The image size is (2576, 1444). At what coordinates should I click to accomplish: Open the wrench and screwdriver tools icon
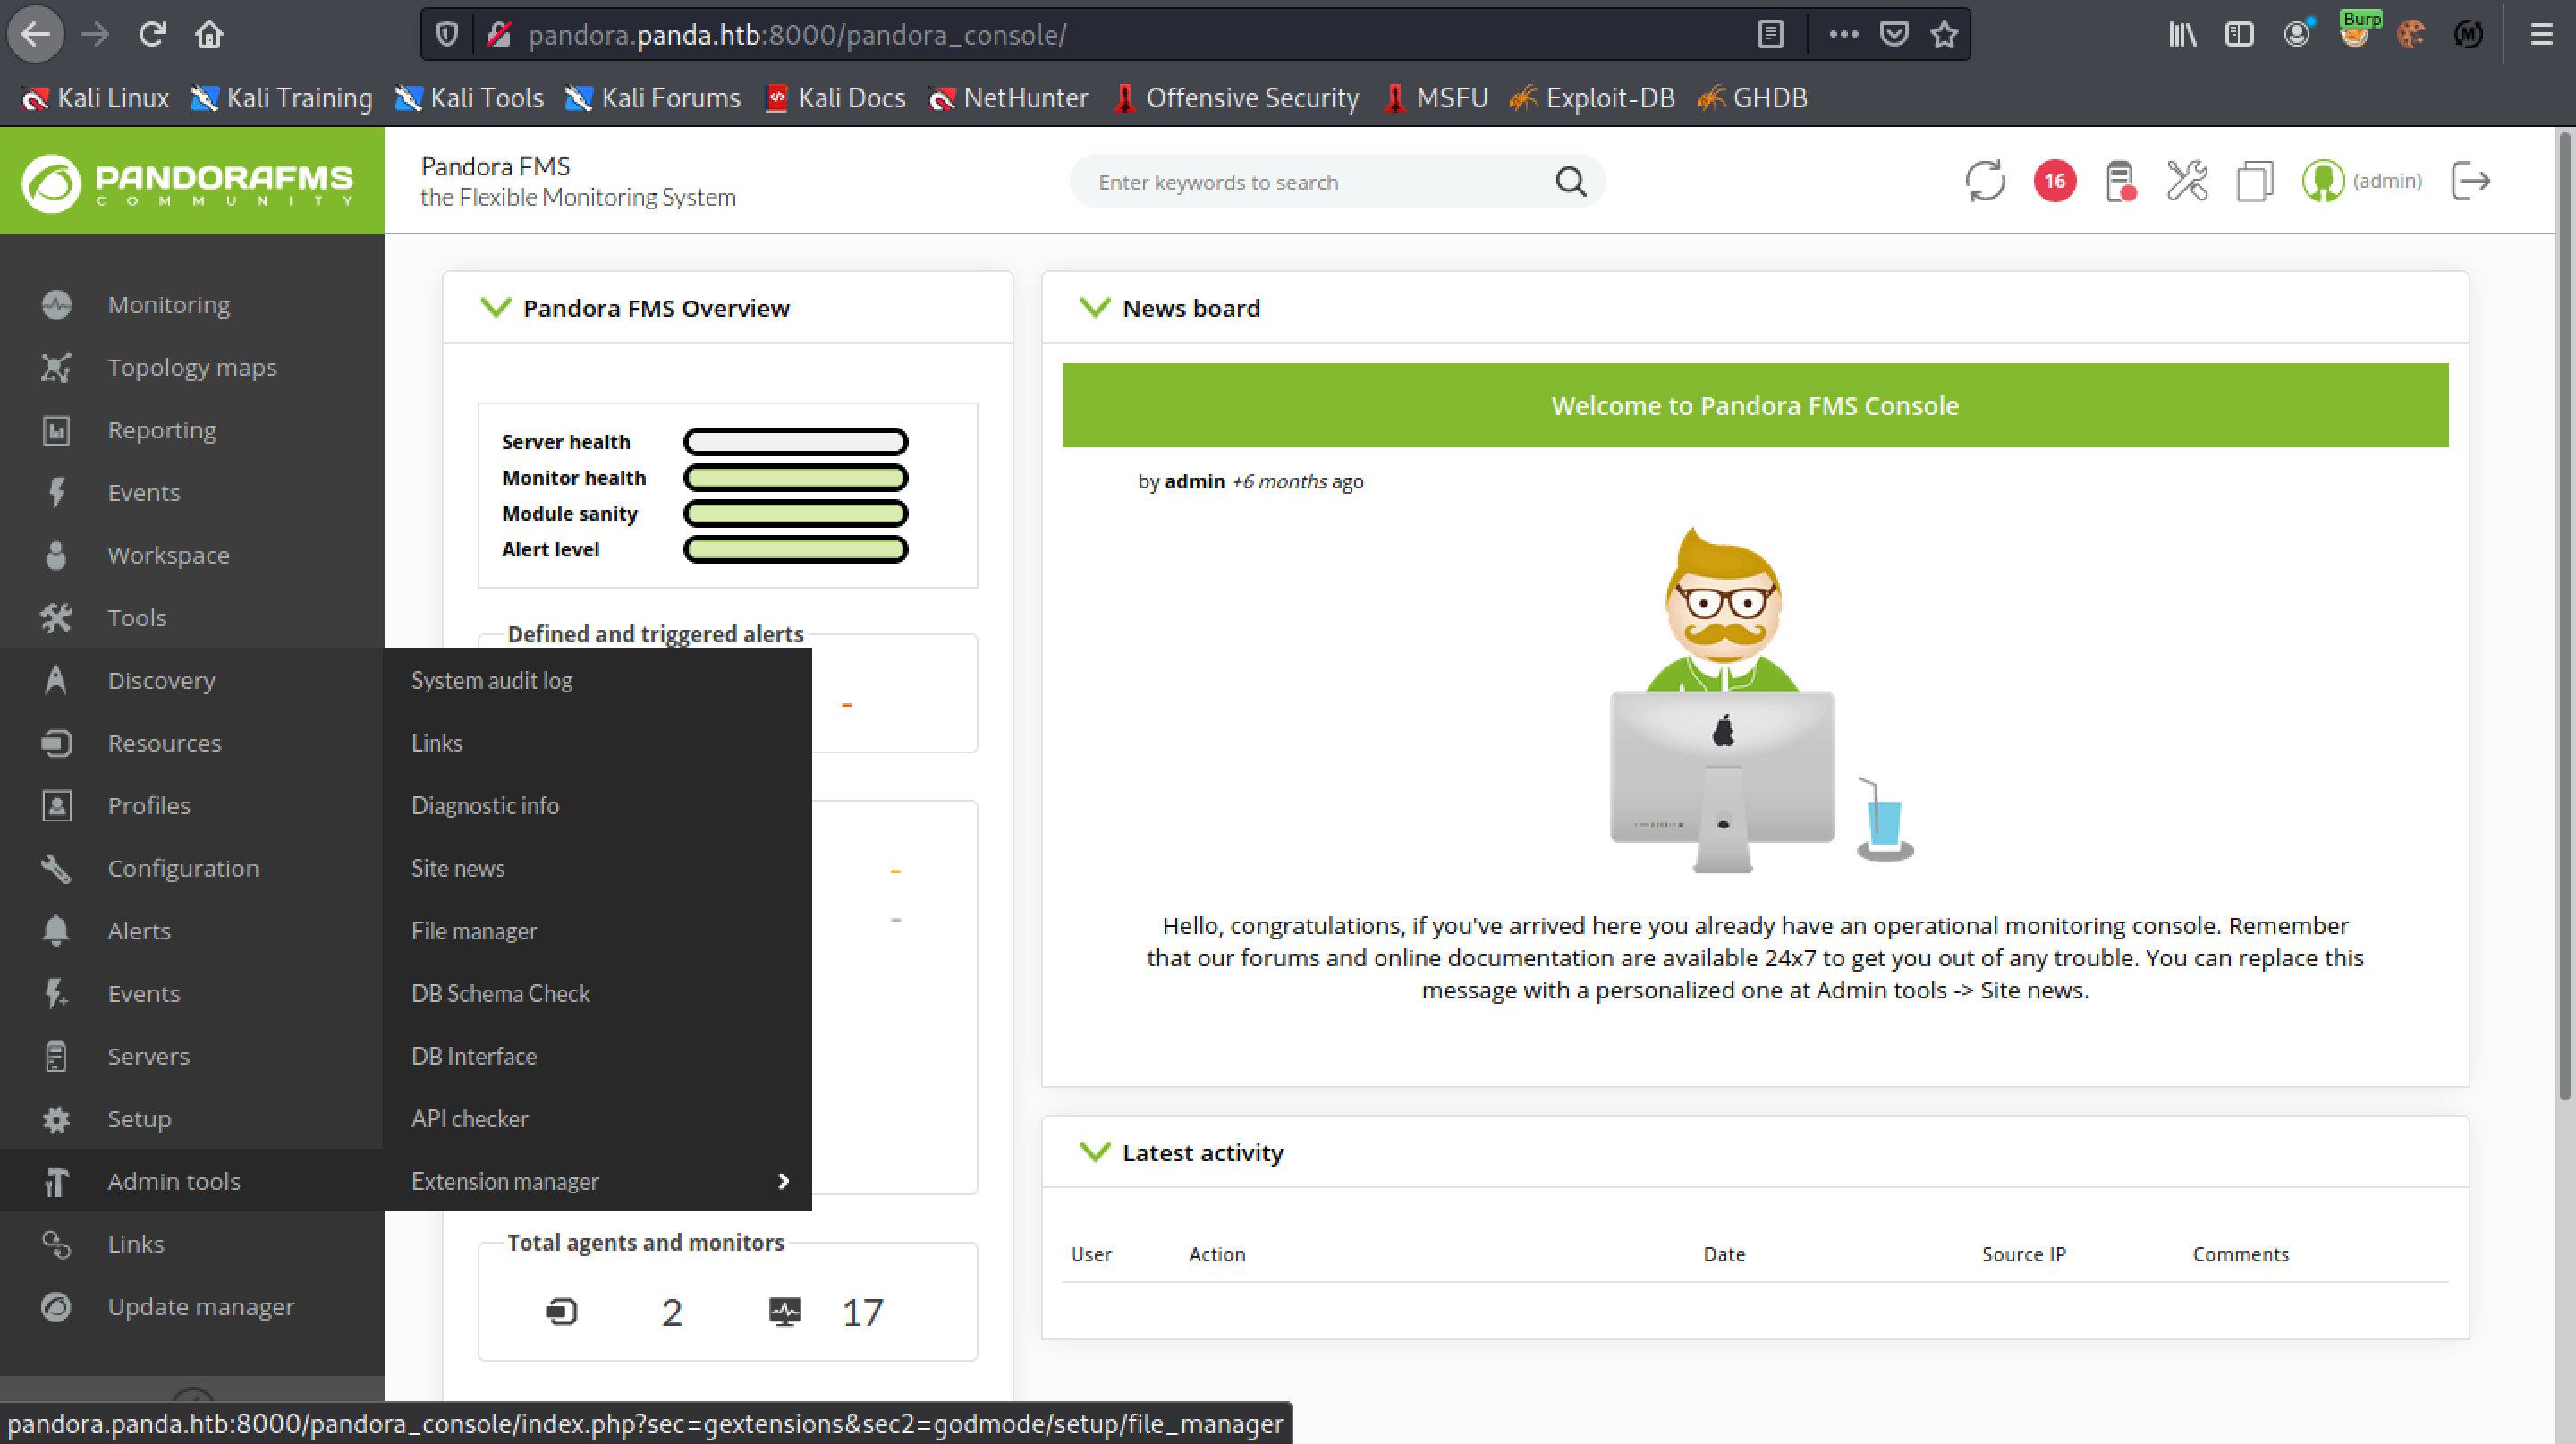[2187, 181]
